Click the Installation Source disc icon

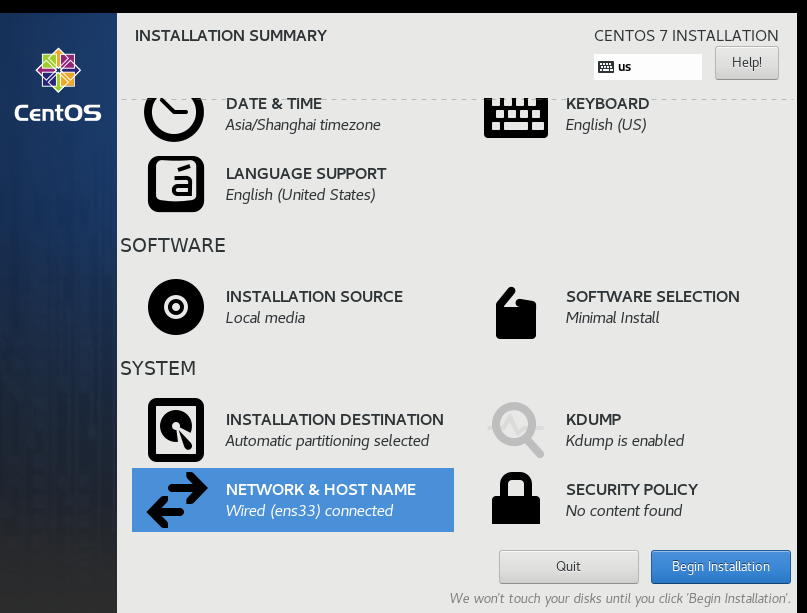tap(176, 307)
